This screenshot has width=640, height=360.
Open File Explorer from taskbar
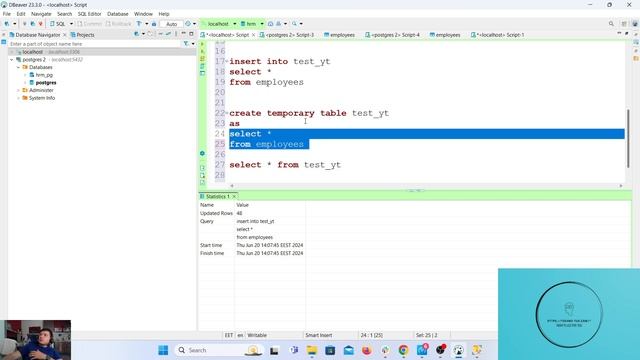coord(312,350)
